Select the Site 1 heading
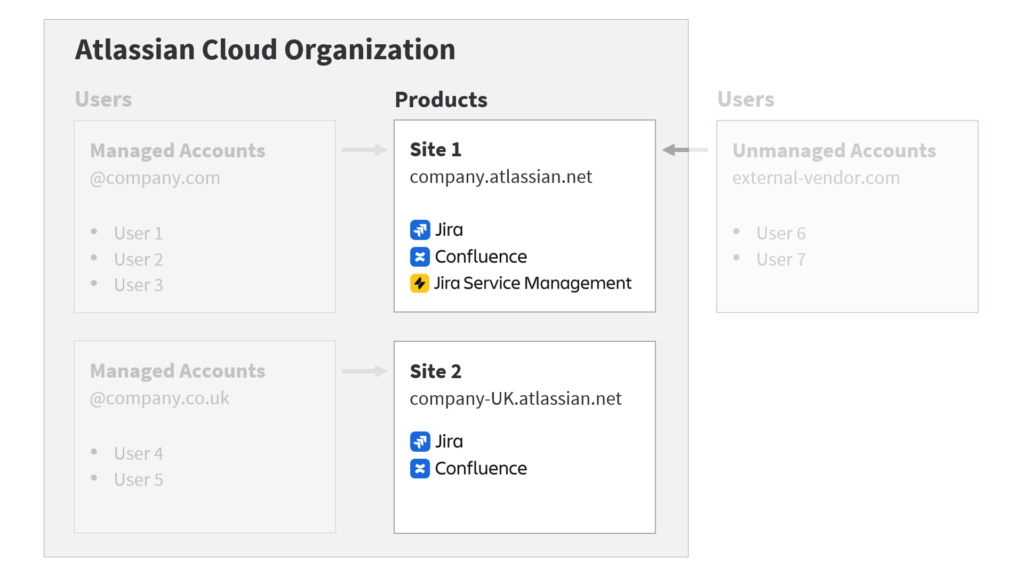 tap(435, 150)
